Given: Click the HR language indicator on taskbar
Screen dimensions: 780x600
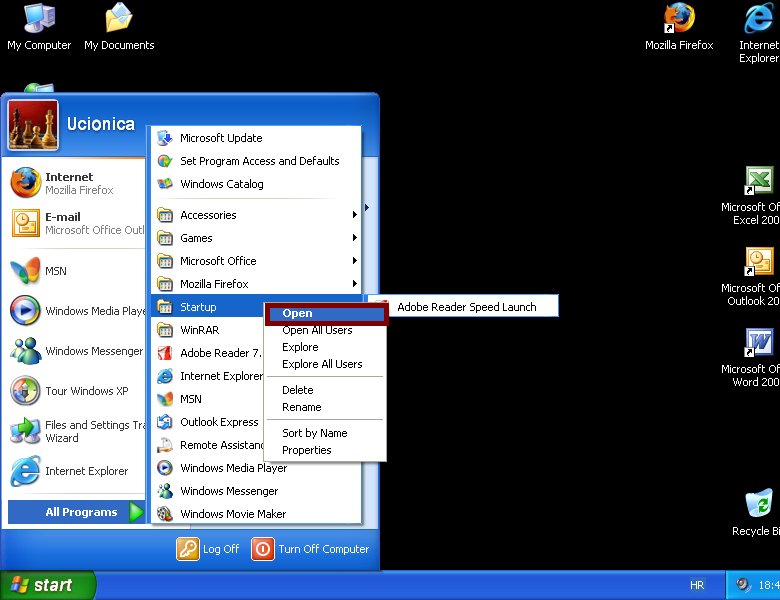Looking at the screenshot, I should point(697,585).
